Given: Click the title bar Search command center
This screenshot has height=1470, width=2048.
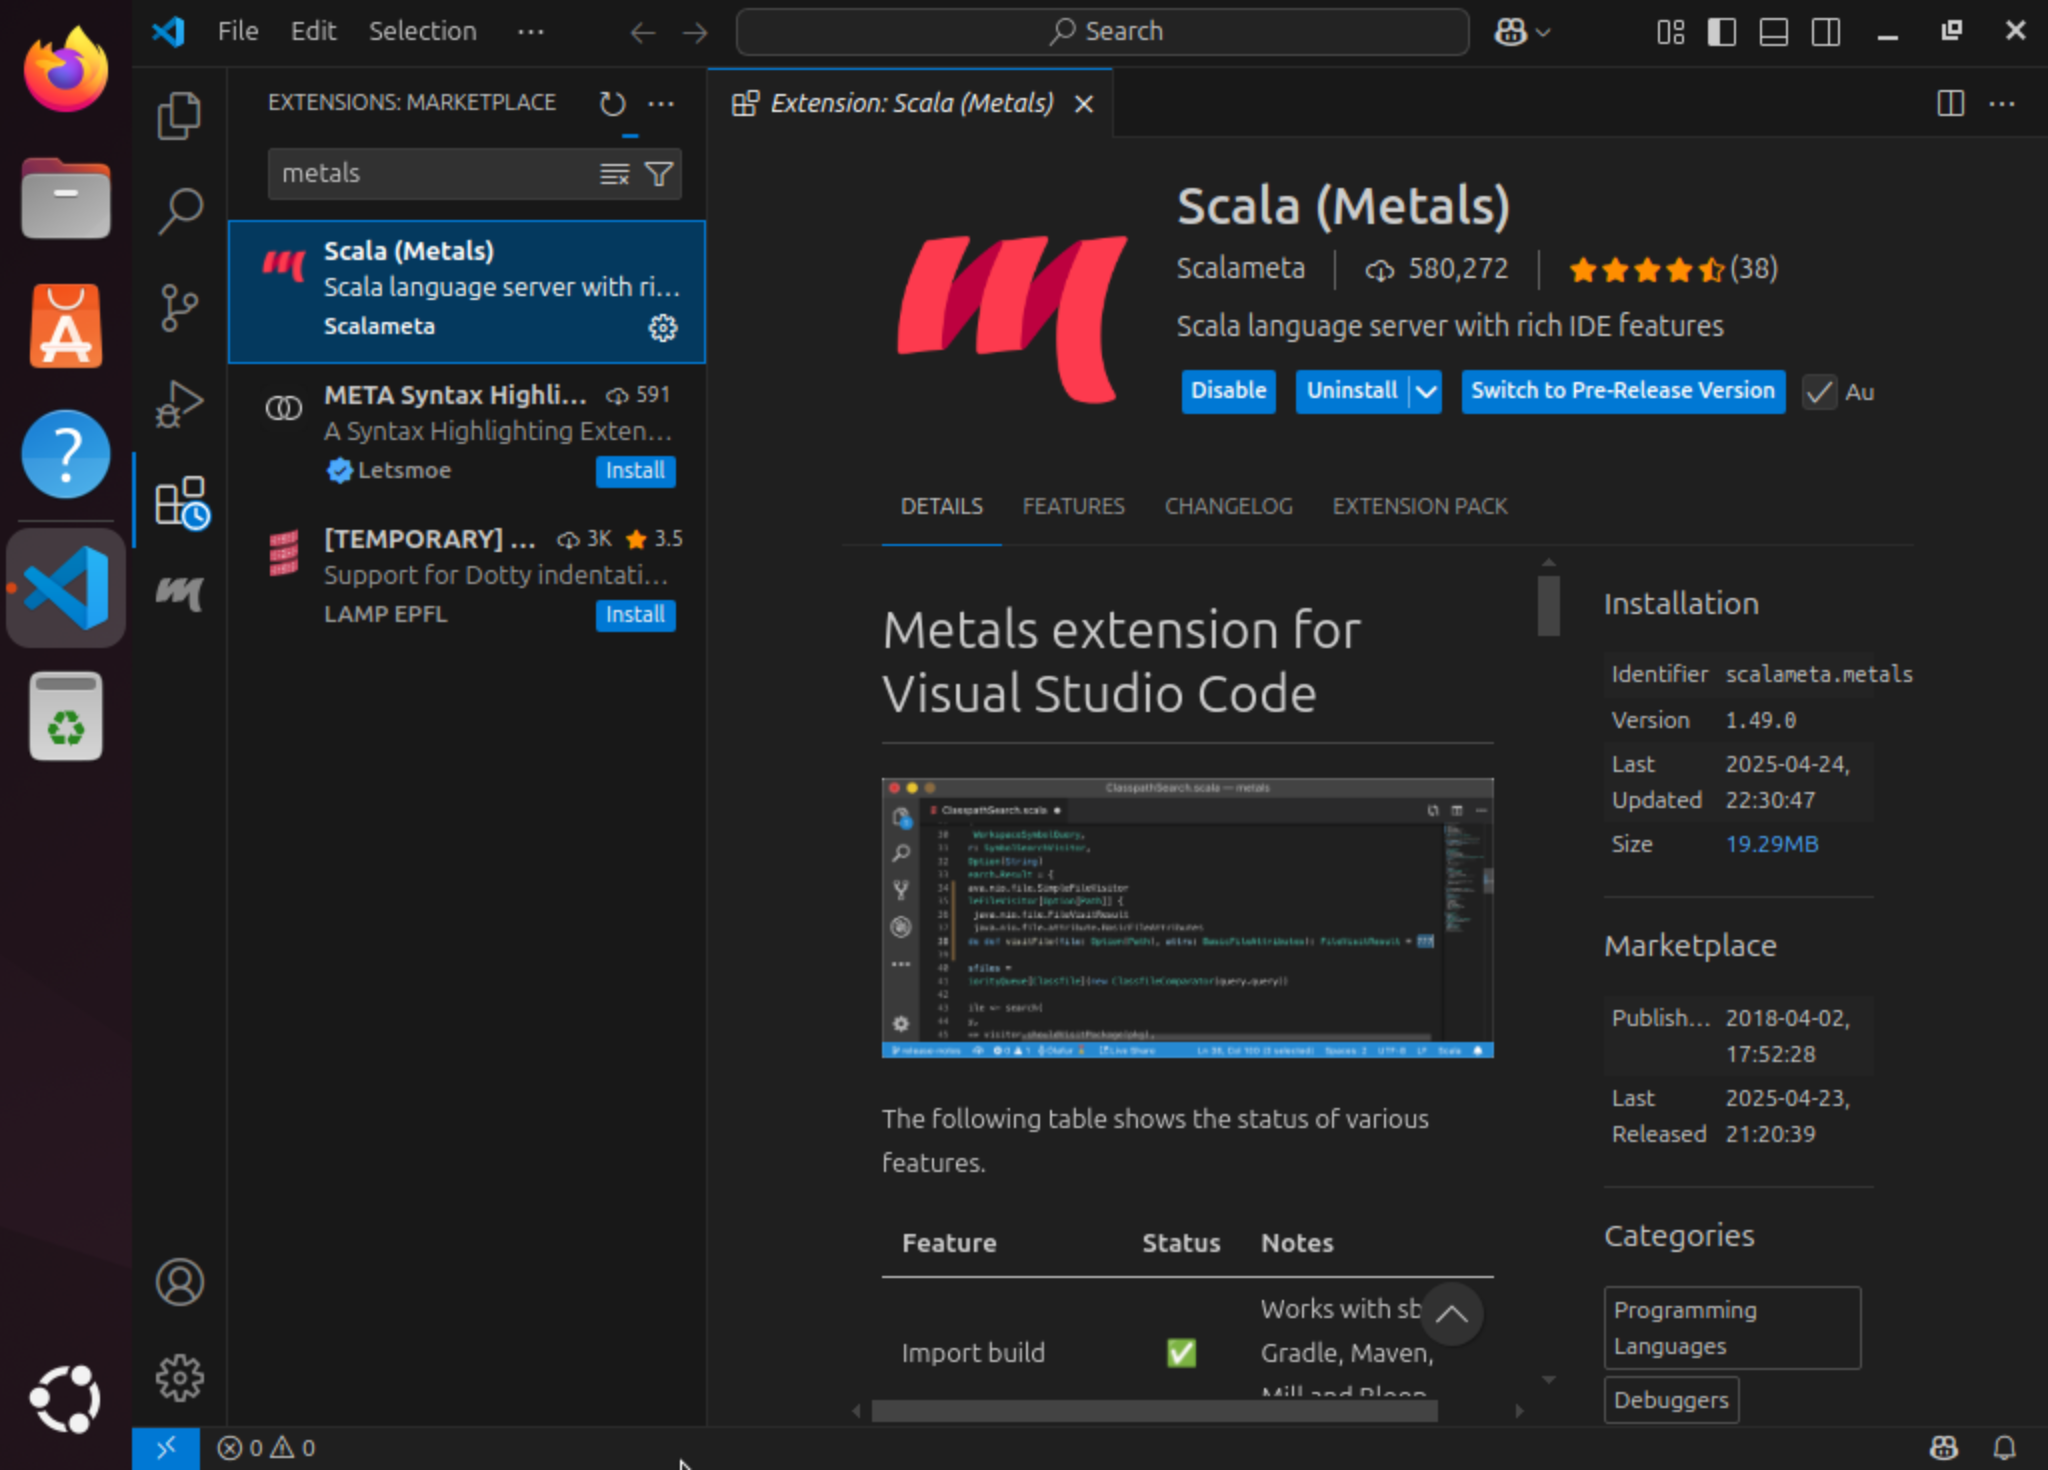Looking at the screenshot, I should [x=1102, y=32].
